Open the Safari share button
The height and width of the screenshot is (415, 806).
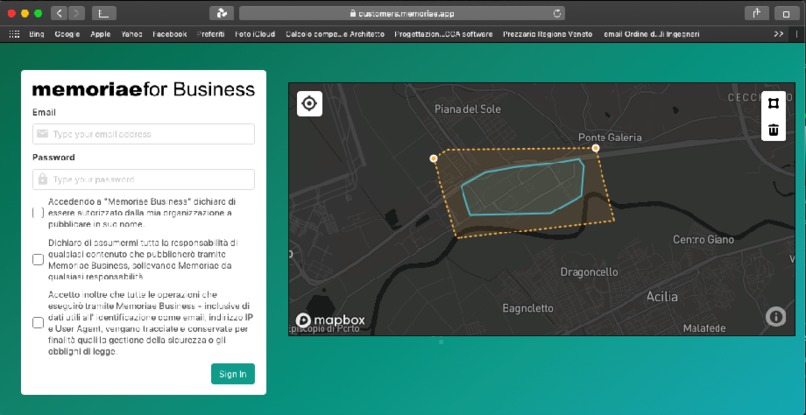(x=757, y=14)
